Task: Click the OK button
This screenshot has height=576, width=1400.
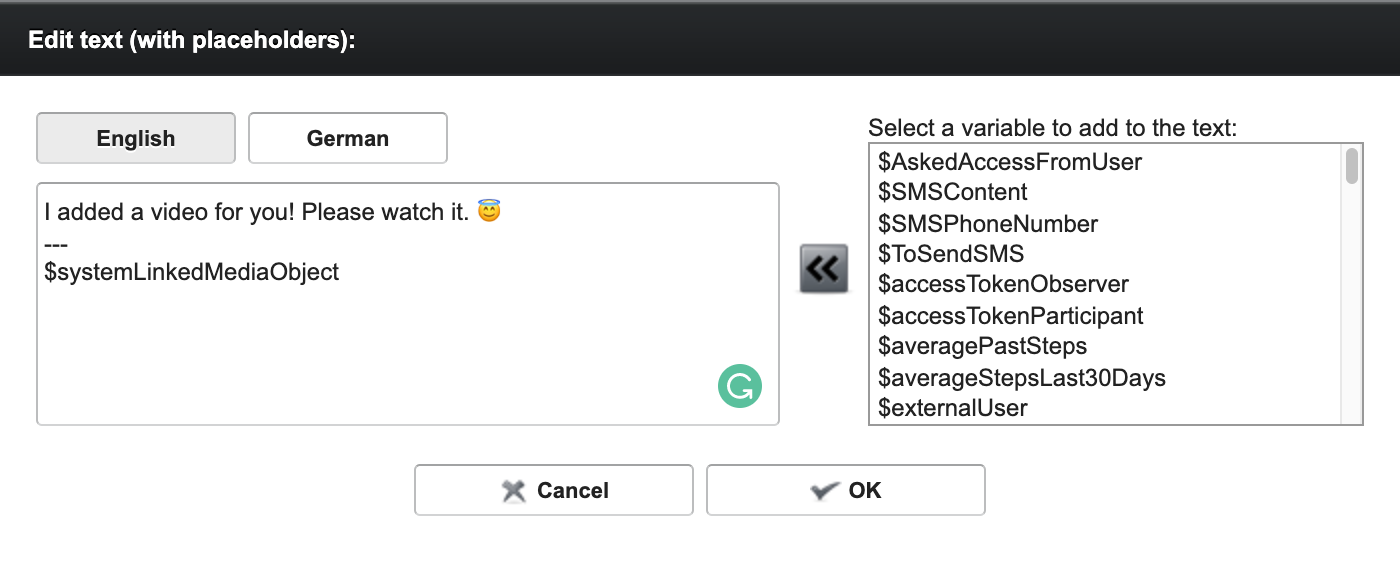Action: tap(846, 490)
